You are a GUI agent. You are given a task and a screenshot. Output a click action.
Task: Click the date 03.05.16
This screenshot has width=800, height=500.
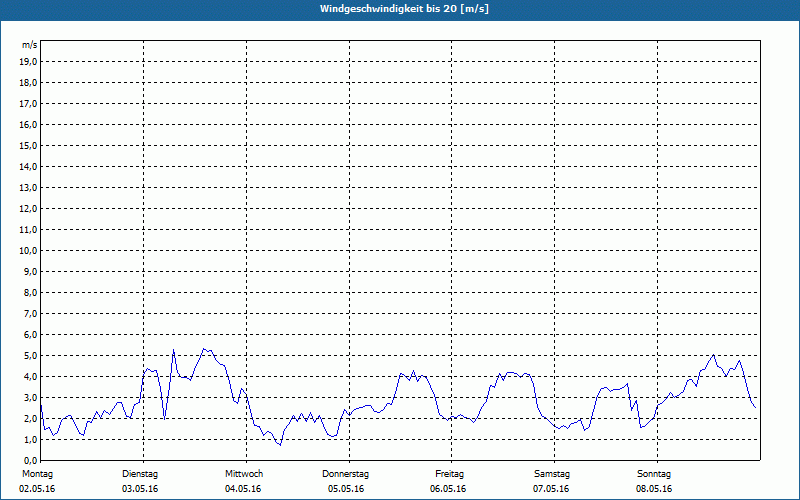pos(140,489)
